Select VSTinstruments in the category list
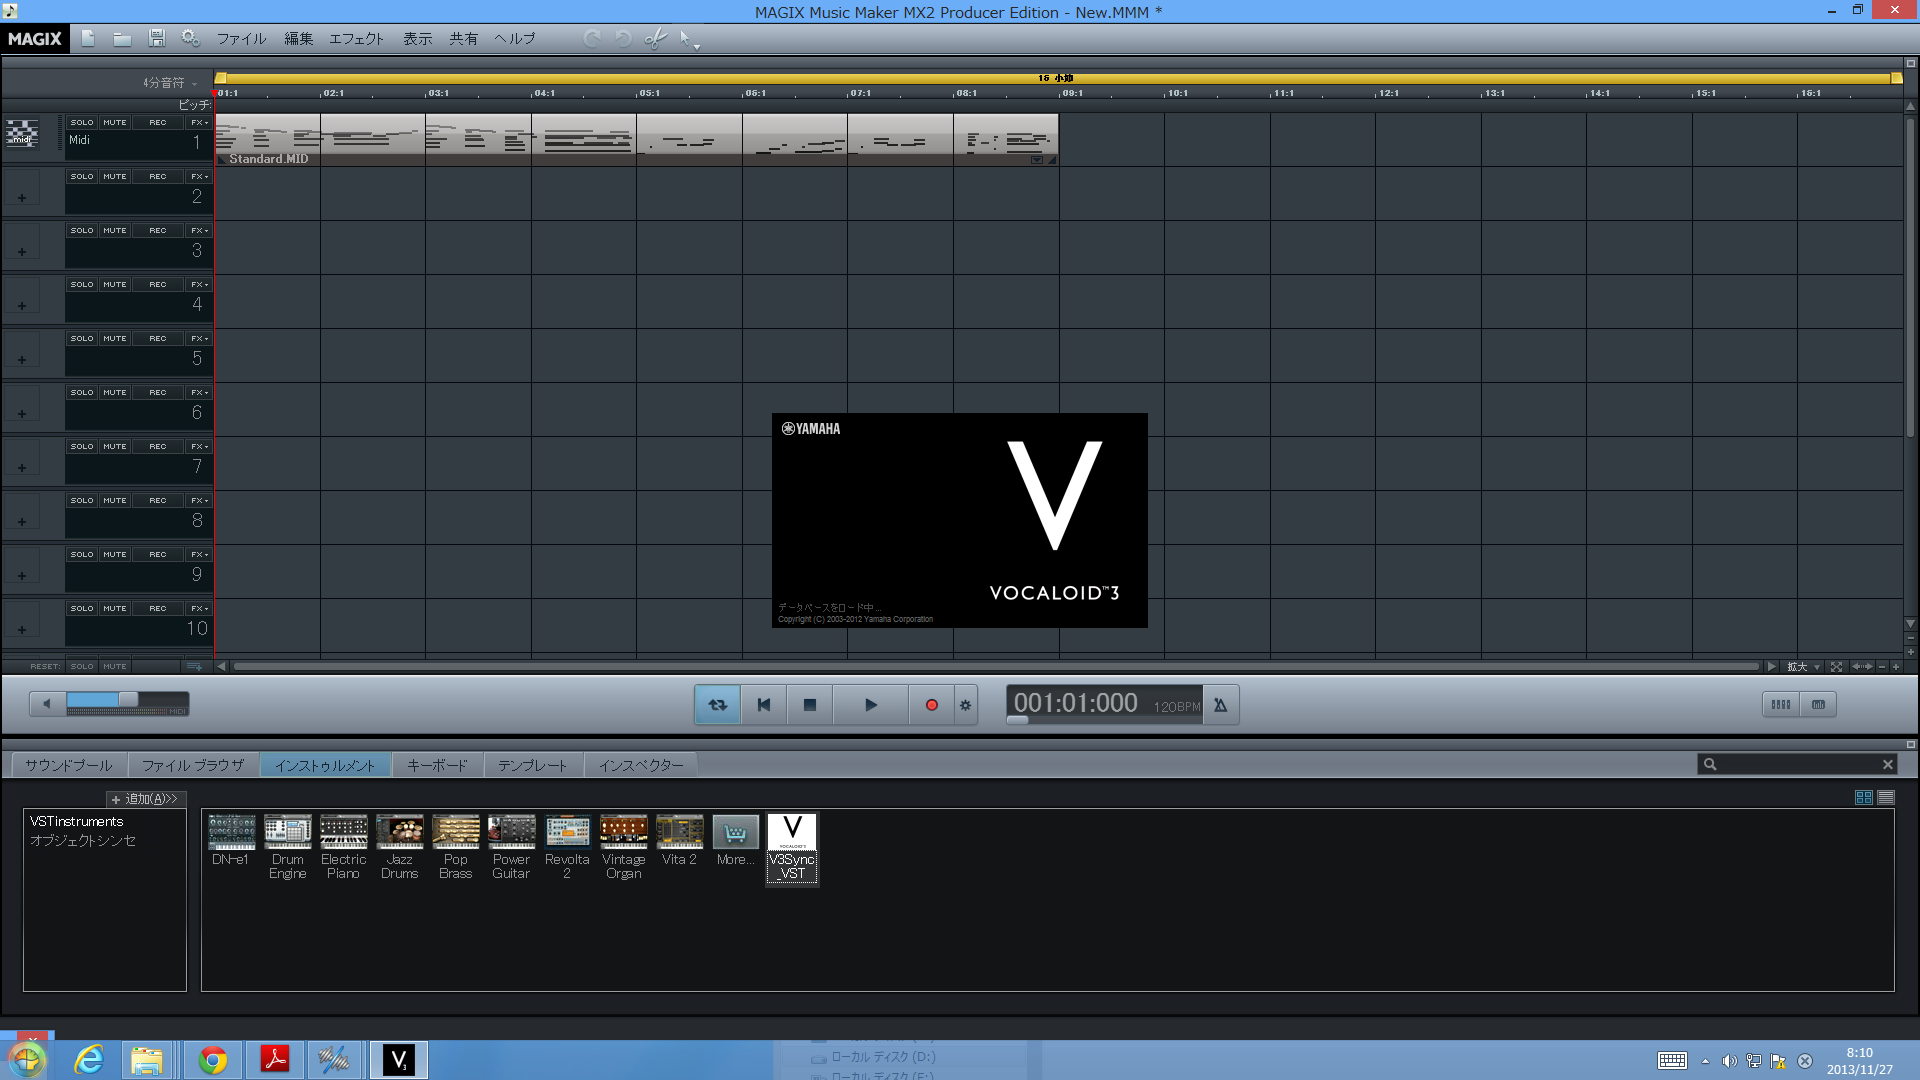Image resolution: width=1920 pixels, height=1080 pixels. pyautogui.click(x=77, y=821)
